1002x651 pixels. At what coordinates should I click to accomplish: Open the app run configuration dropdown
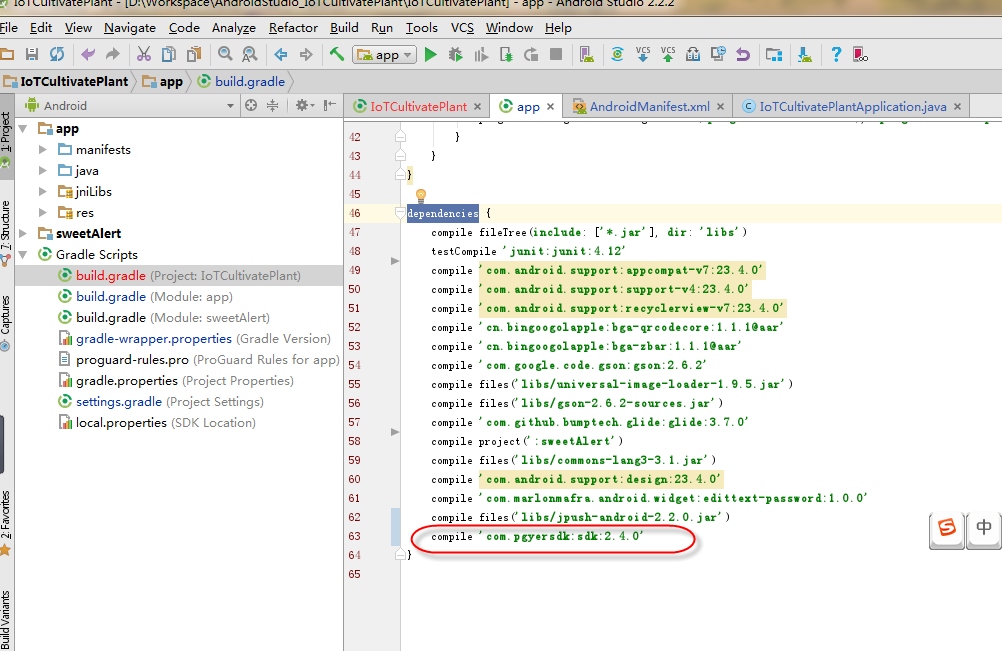(384, 55)
